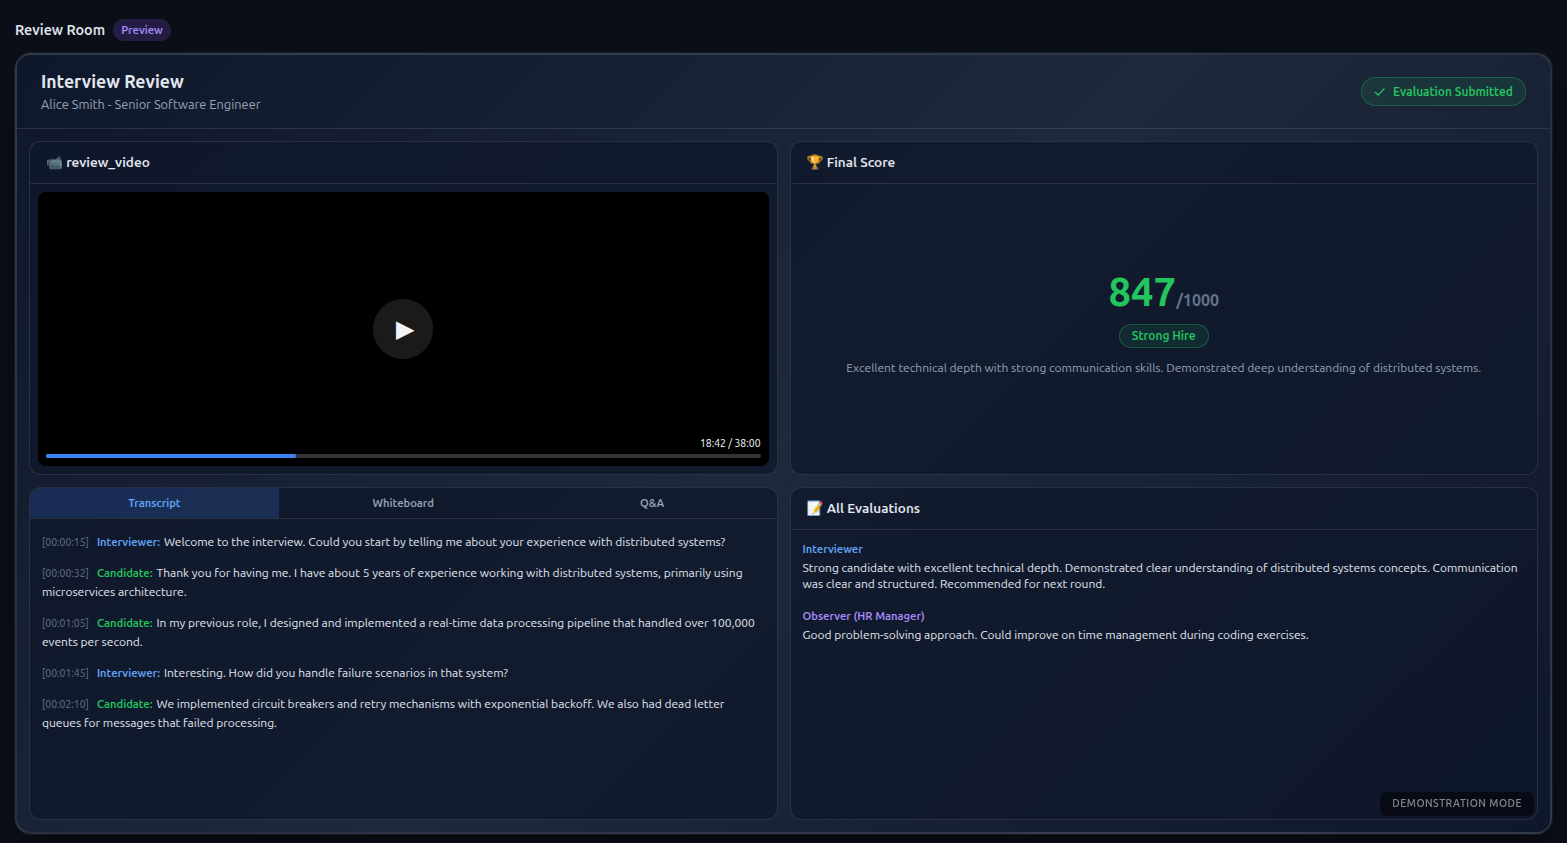Click the Strong Hire badge
Viewport: 1567px width, 843px height.
click(x=1163, y=336)
